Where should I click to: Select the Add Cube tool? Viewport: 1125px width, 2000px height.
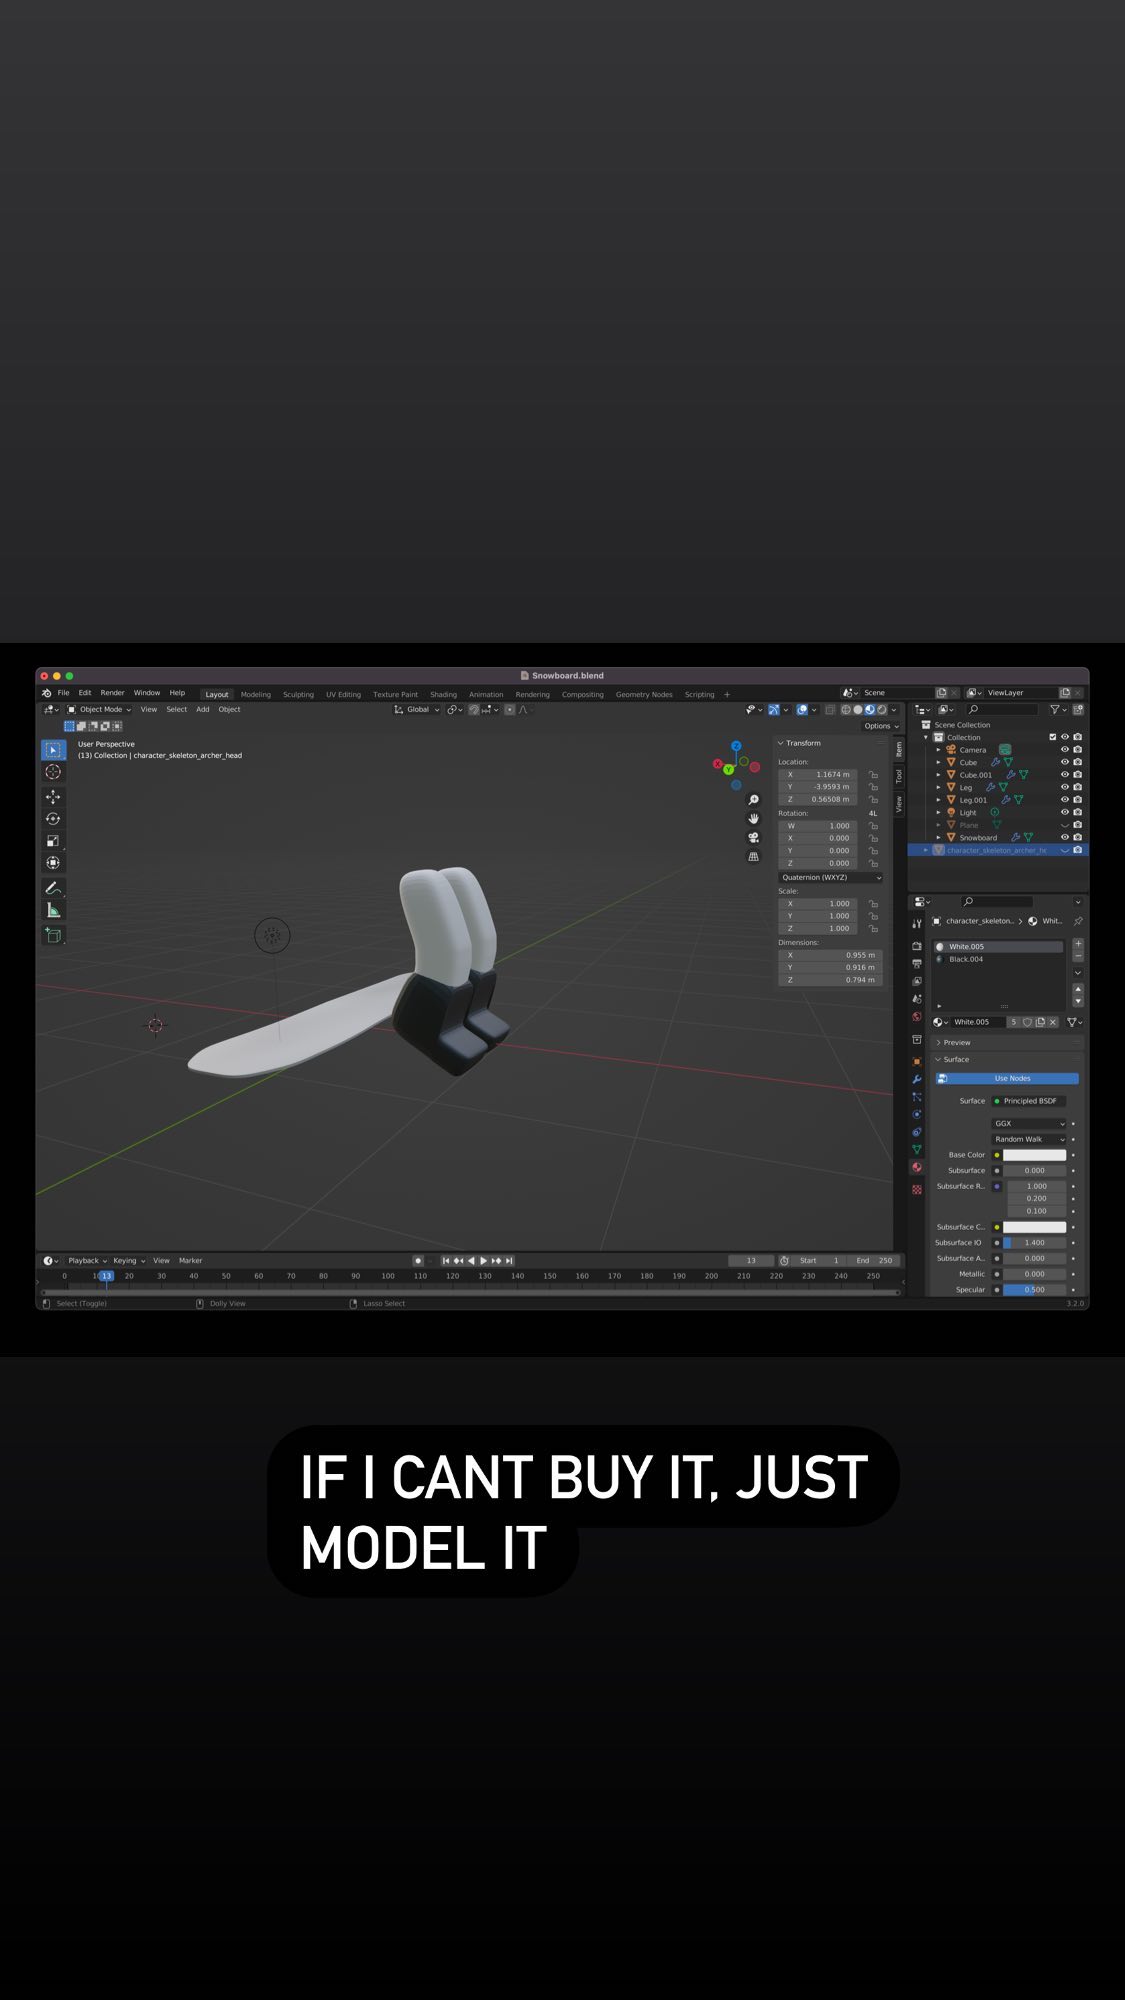coord(53,935)
